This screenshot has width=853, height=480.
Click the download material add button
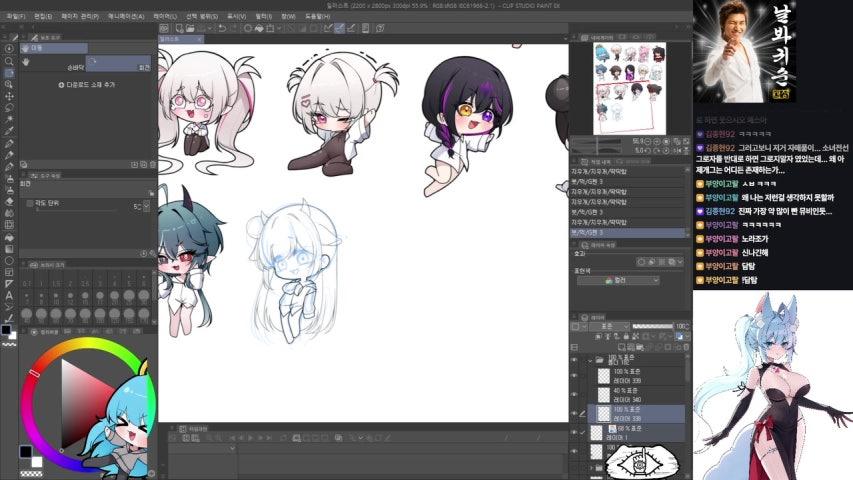coord(86,86)
